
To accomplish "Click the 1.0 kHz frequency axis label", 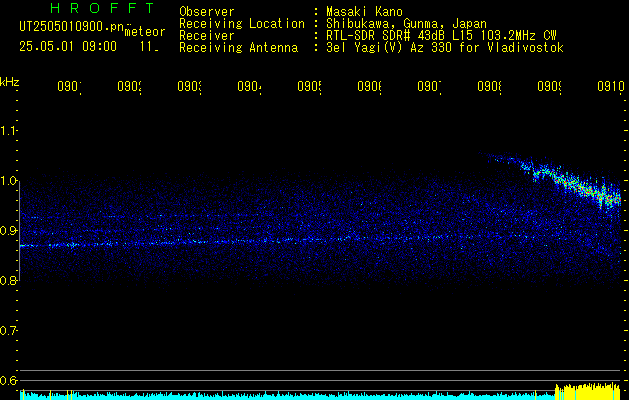I will (8, 181).
